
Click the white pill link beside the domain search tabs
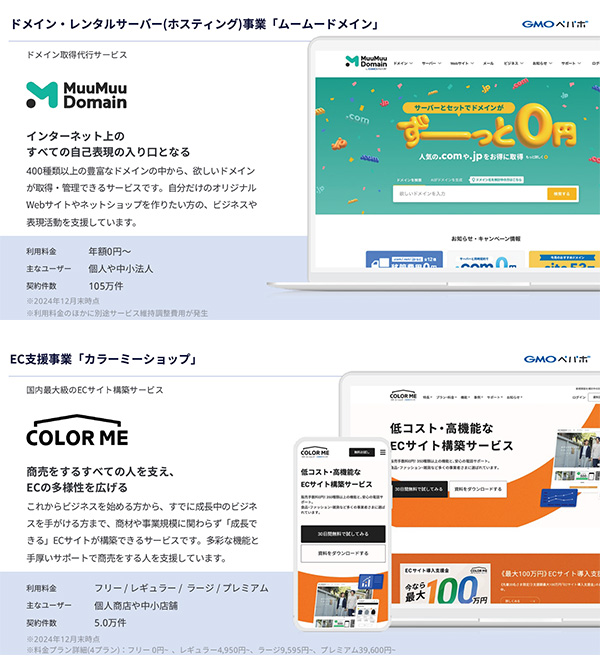[x=497, y=180]
